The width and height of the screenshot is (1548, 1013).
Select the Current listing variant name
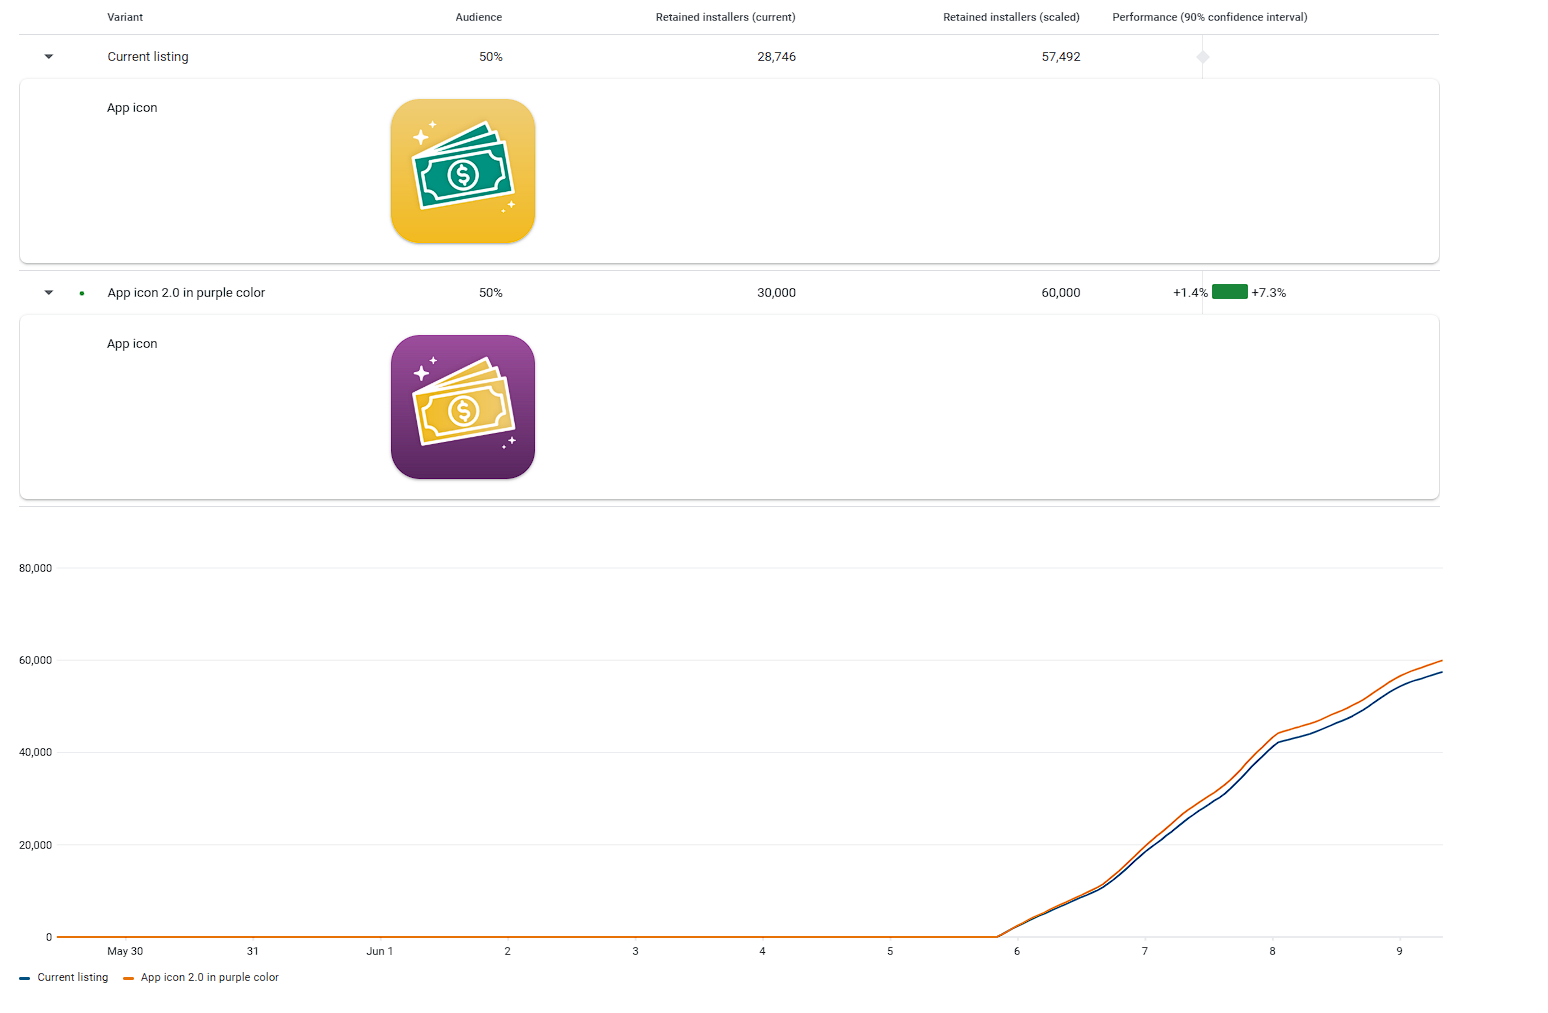(x=148, y=57)
